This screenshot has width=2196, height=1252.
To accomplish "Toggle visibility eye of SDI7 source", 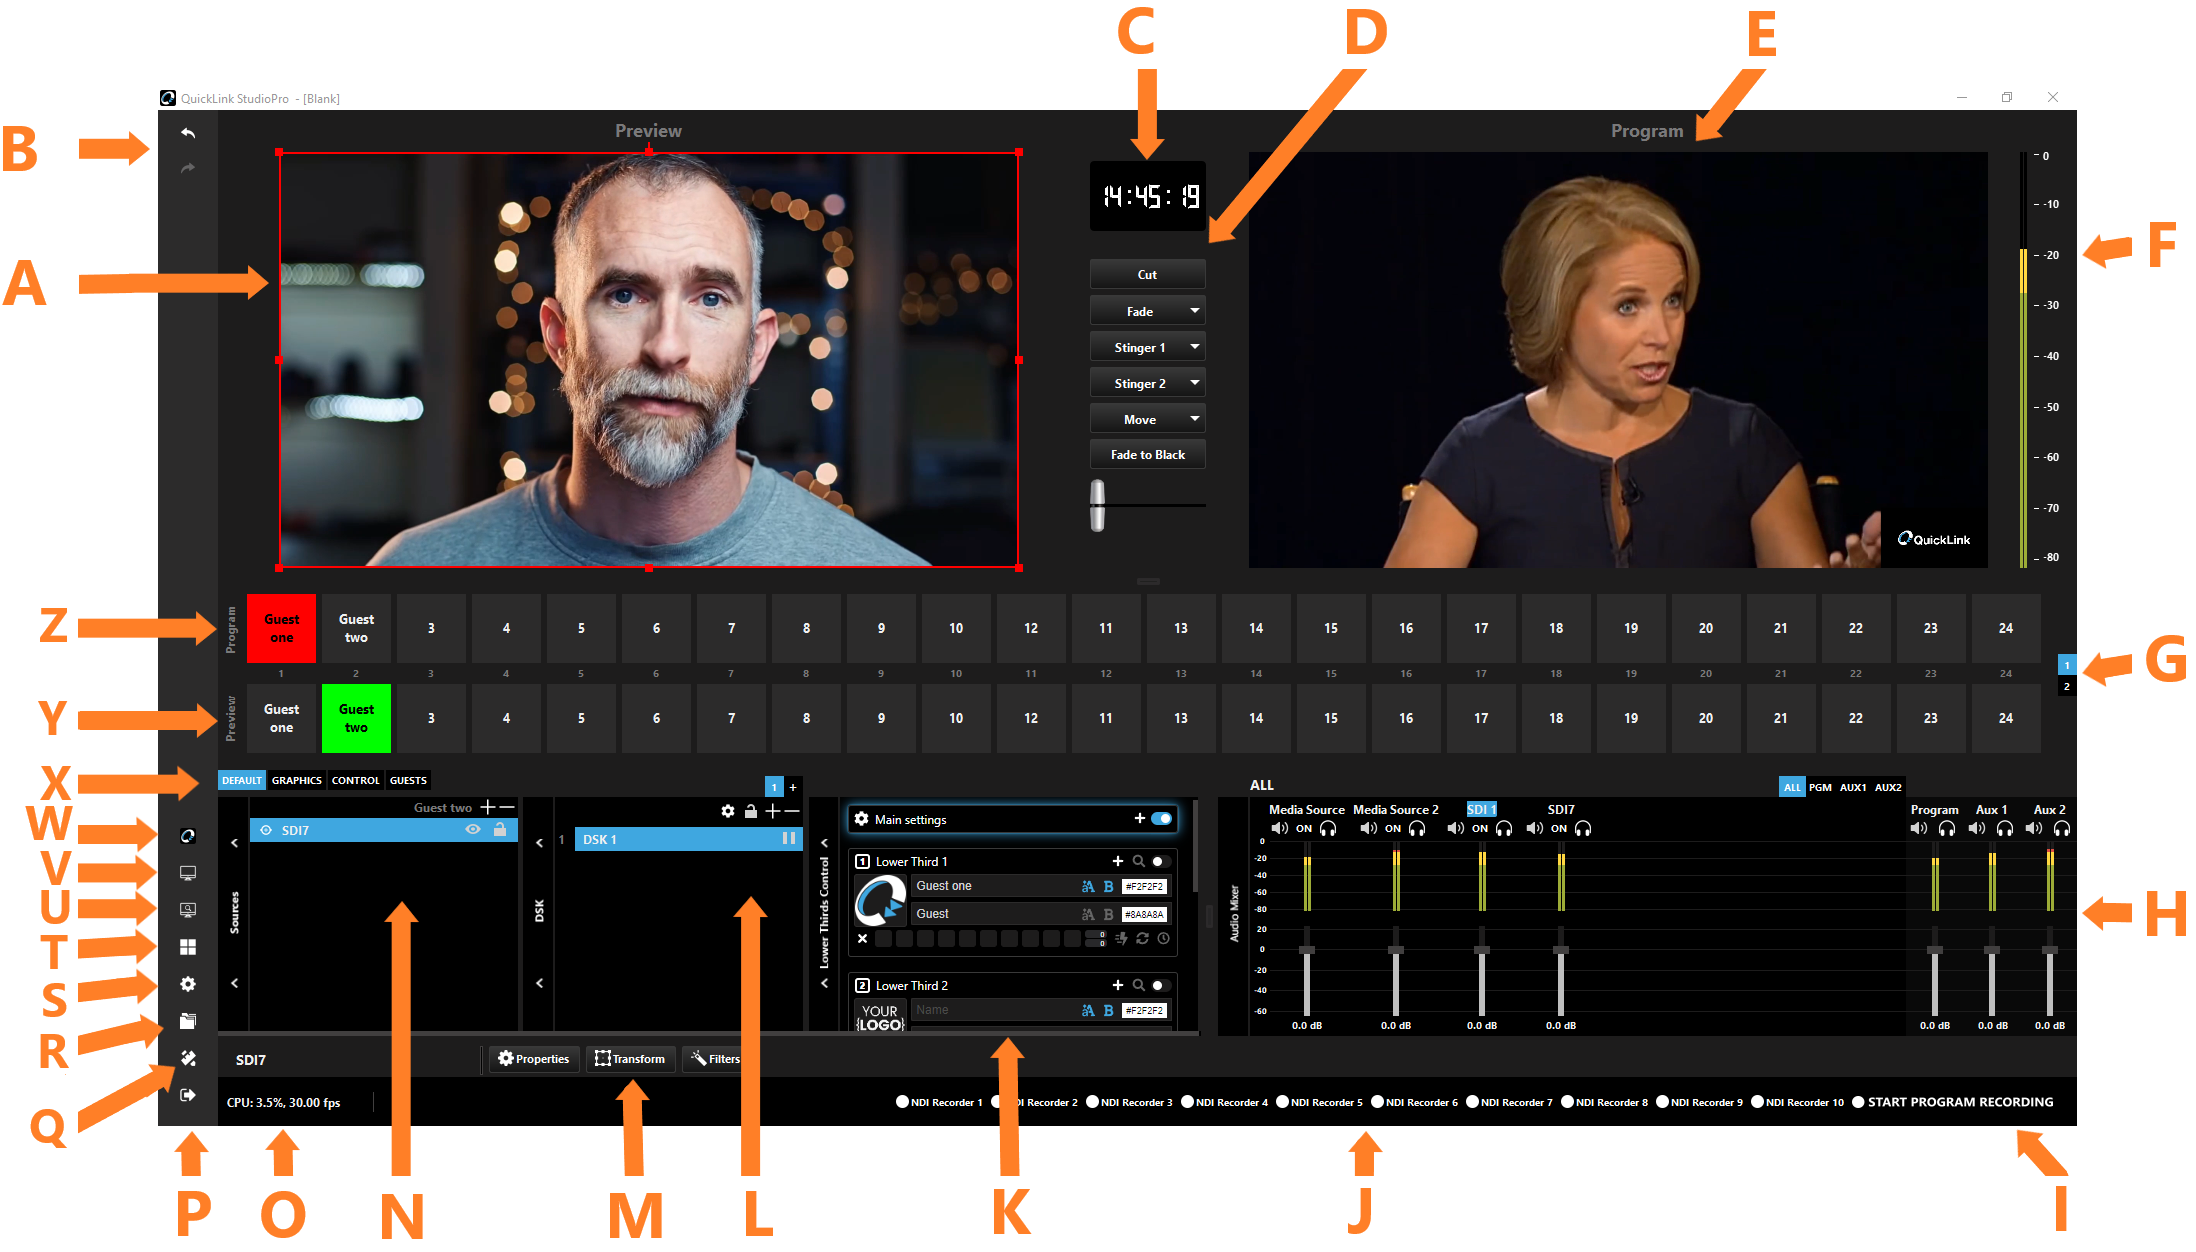I will [x=473, y=830].
